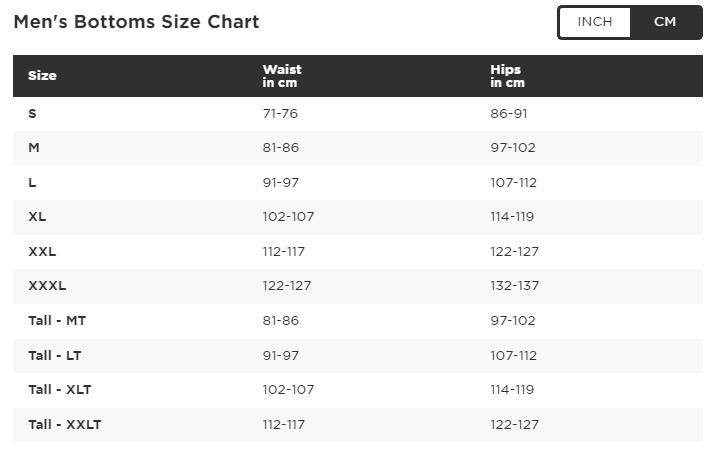Click the Size column header
The height and width of the screenshot is (460, 715).
coord(42,76)
